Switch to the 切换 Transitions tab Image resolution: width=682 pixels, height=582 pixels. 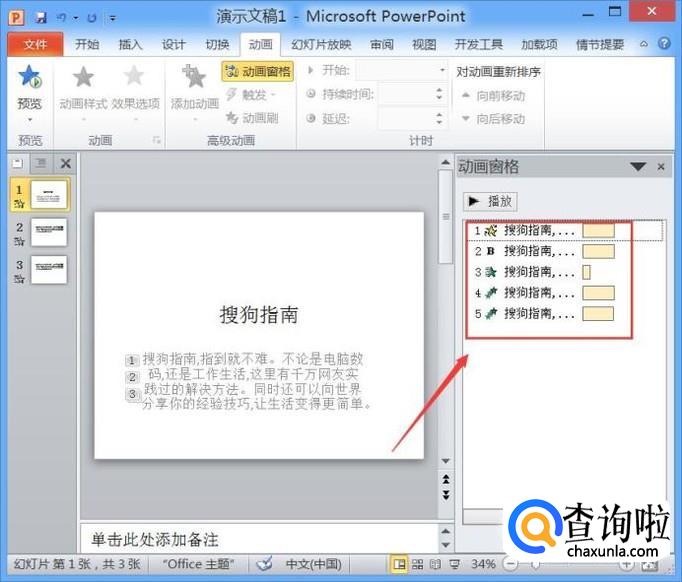tap(217, 44)
